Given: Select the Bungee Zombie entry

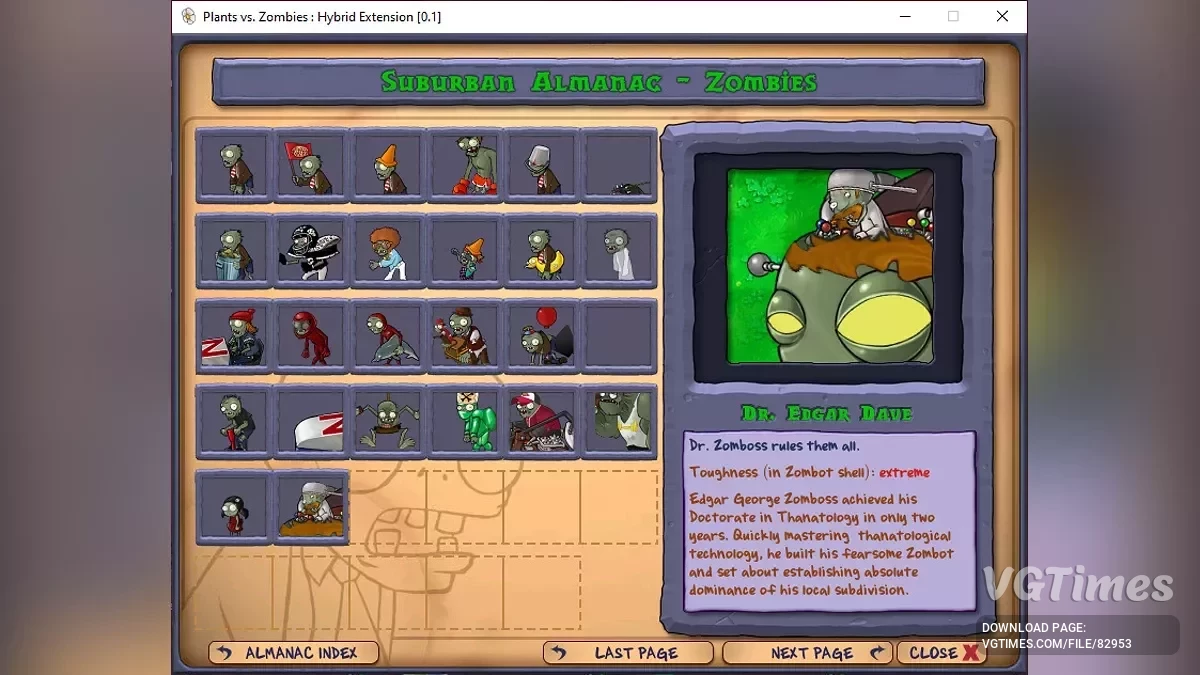Looking at the screenshot, I should point(388,422).
